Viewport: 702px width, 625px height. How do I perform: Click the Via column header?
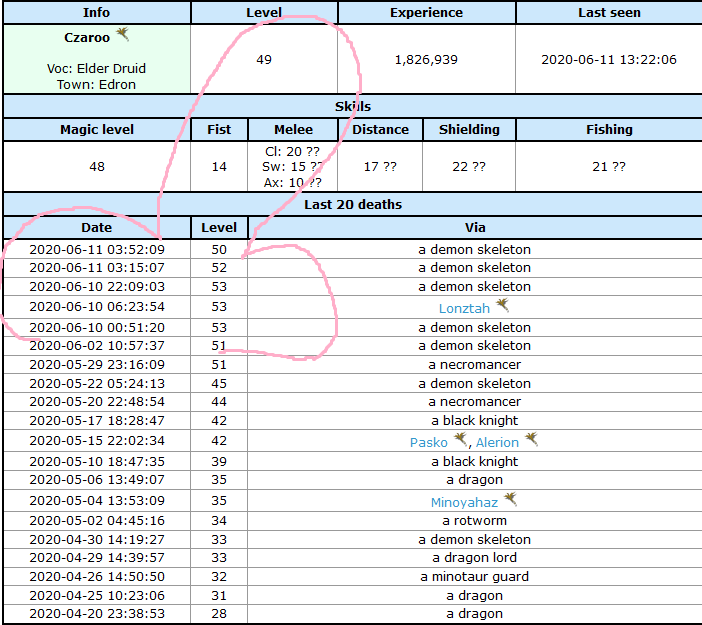click(475, 228)
